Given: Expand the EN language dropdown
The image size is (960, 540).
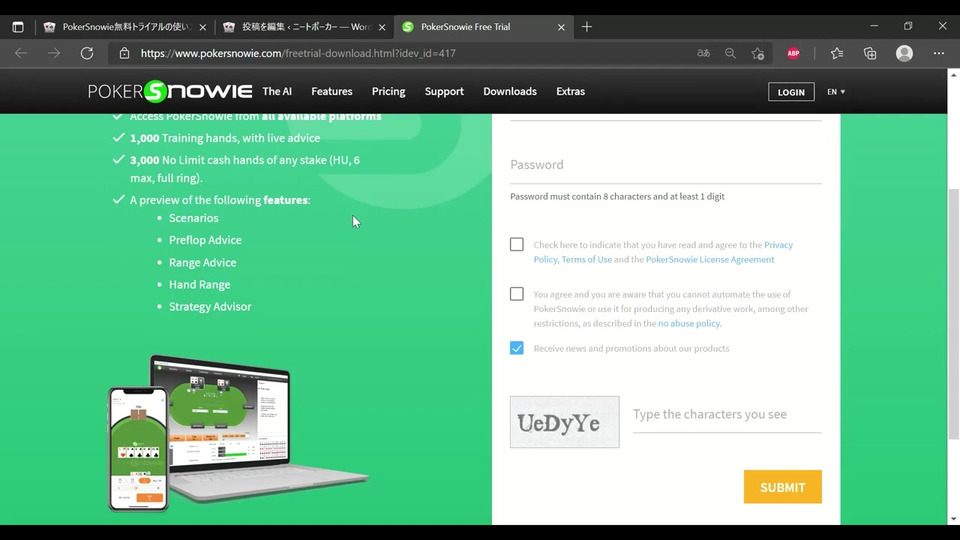Looking at the screenshot, I should pos(836,92).
